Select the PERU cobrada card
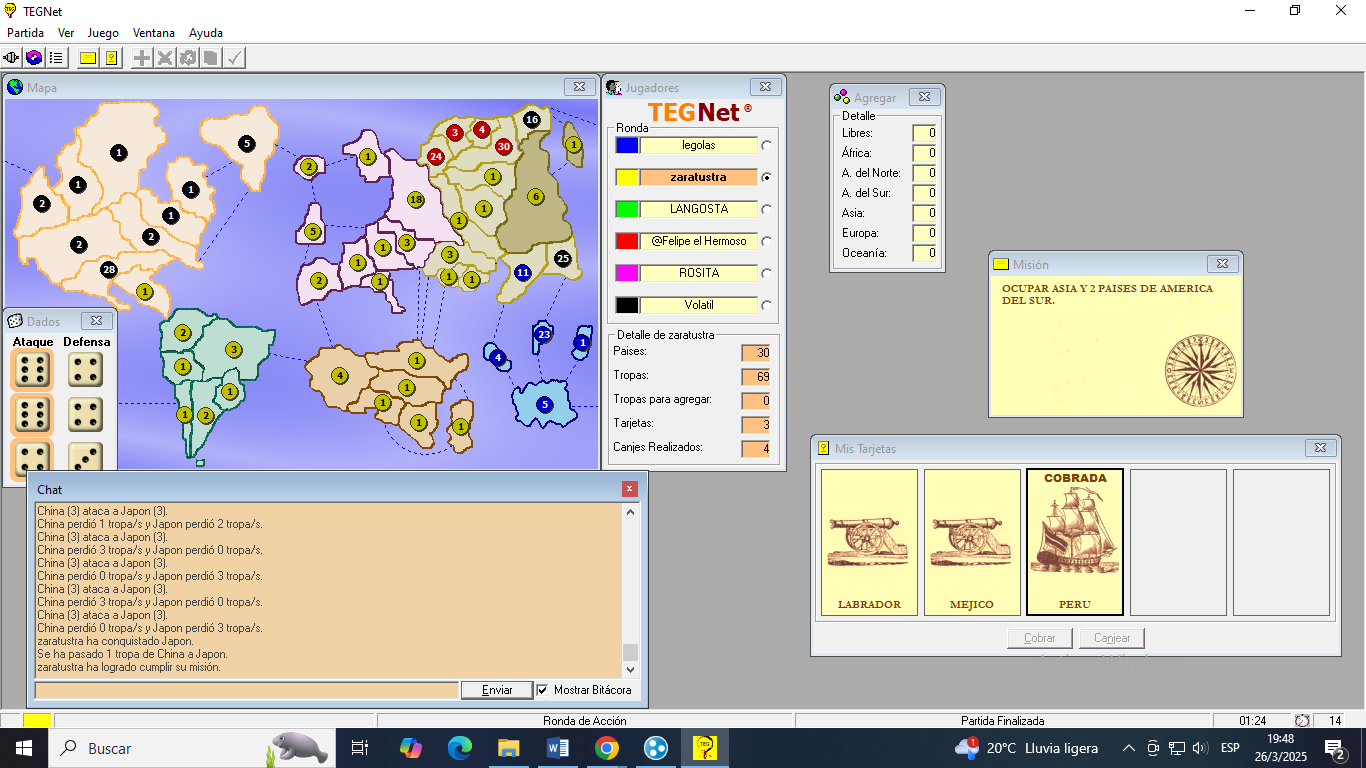1366x768 pixels. (x=1075, y=542)
